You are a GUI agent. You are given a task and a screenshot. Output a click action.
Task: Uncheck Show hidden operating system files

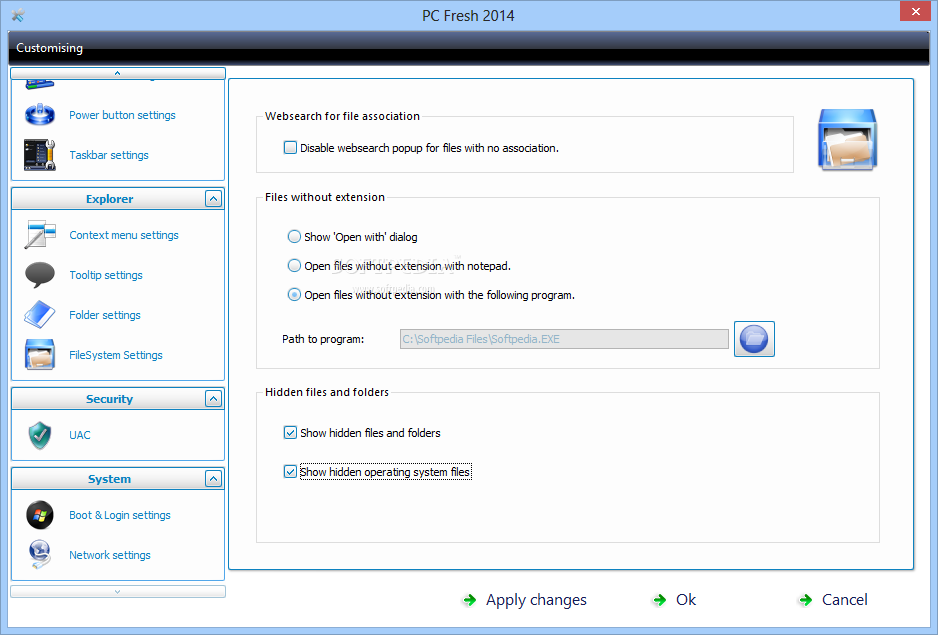pyautogui.click(x=290, y=472)
